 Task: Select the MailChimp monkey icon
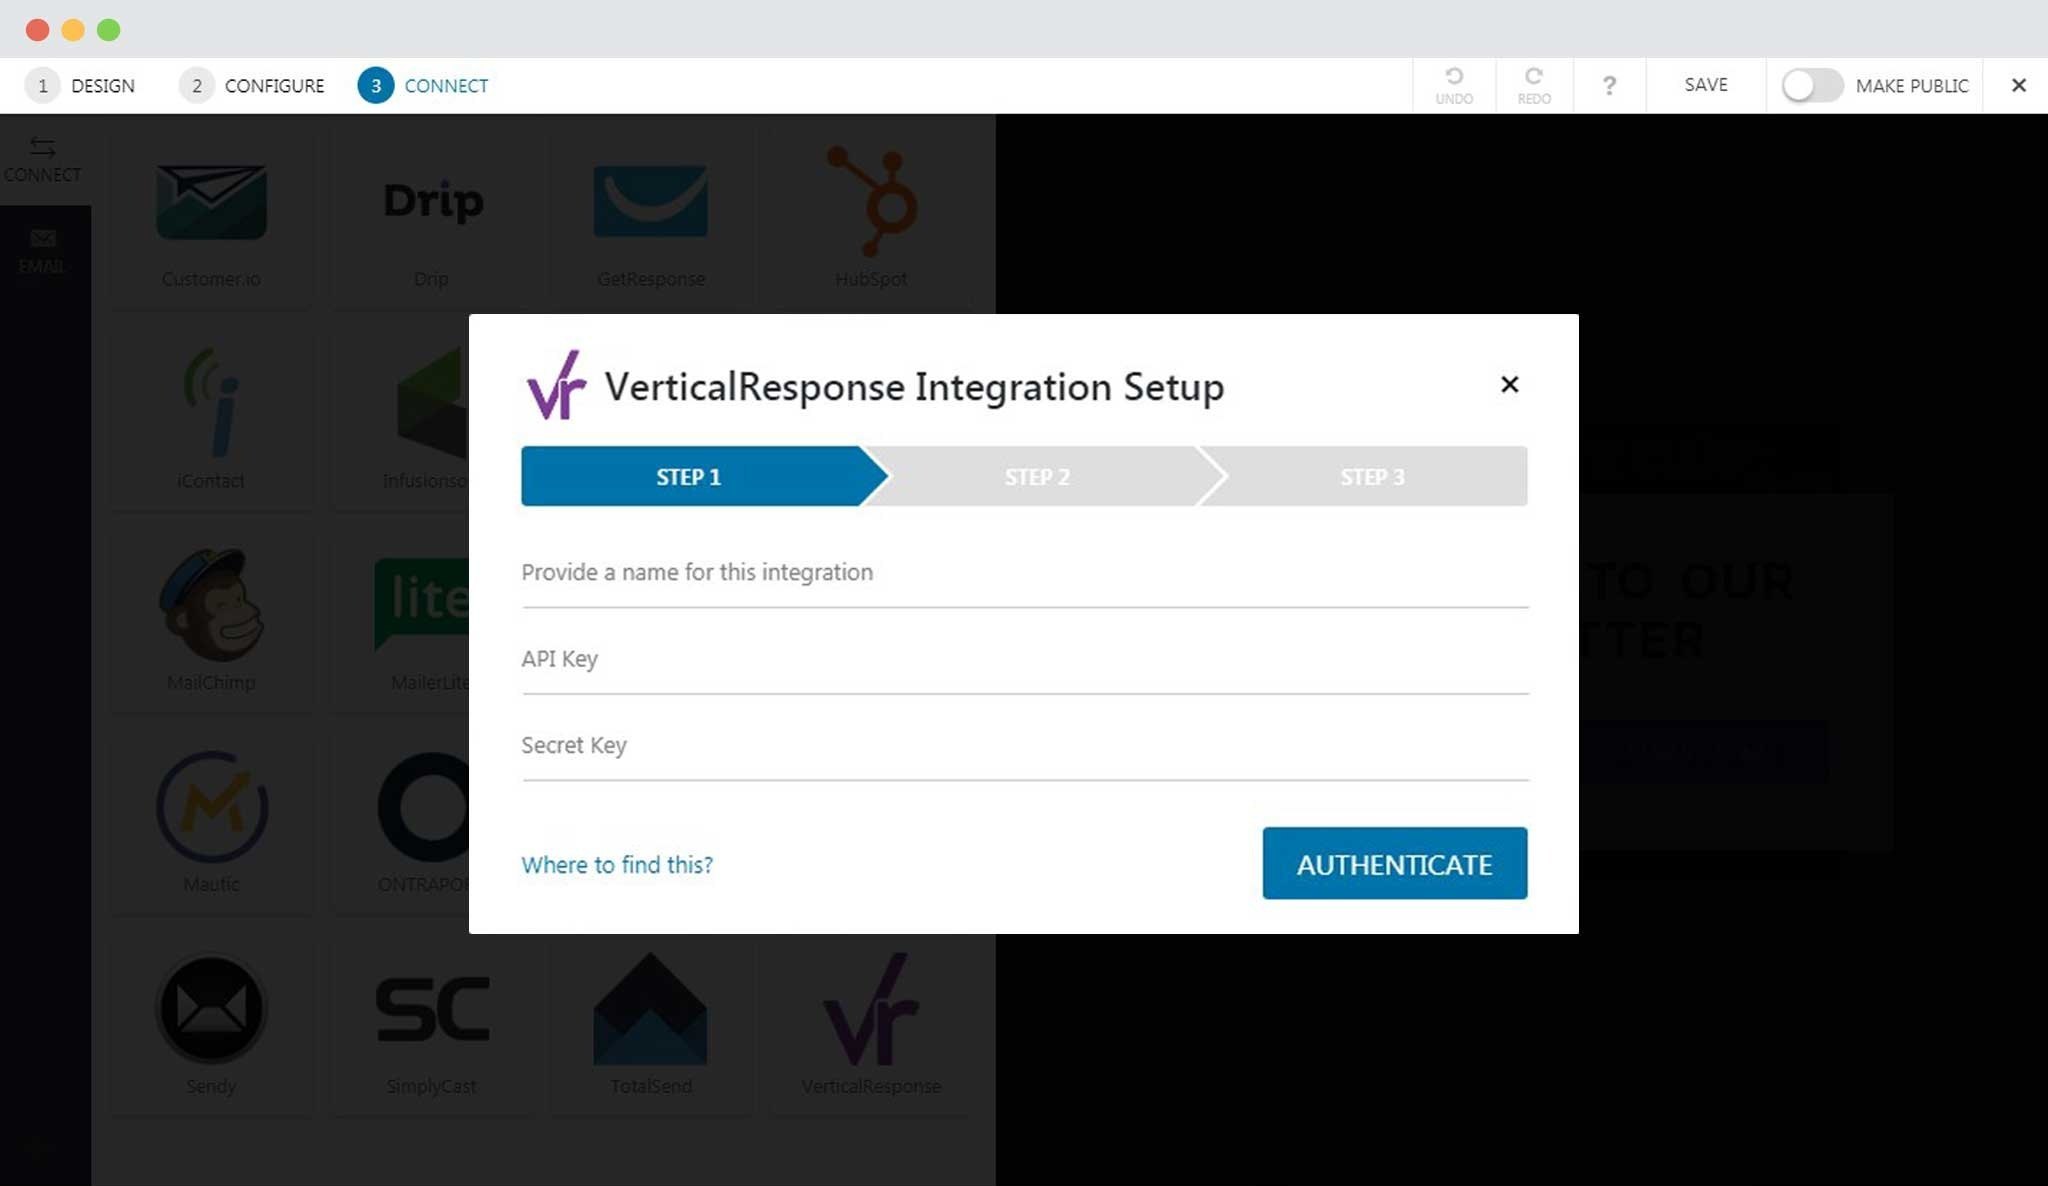[211, 604]
